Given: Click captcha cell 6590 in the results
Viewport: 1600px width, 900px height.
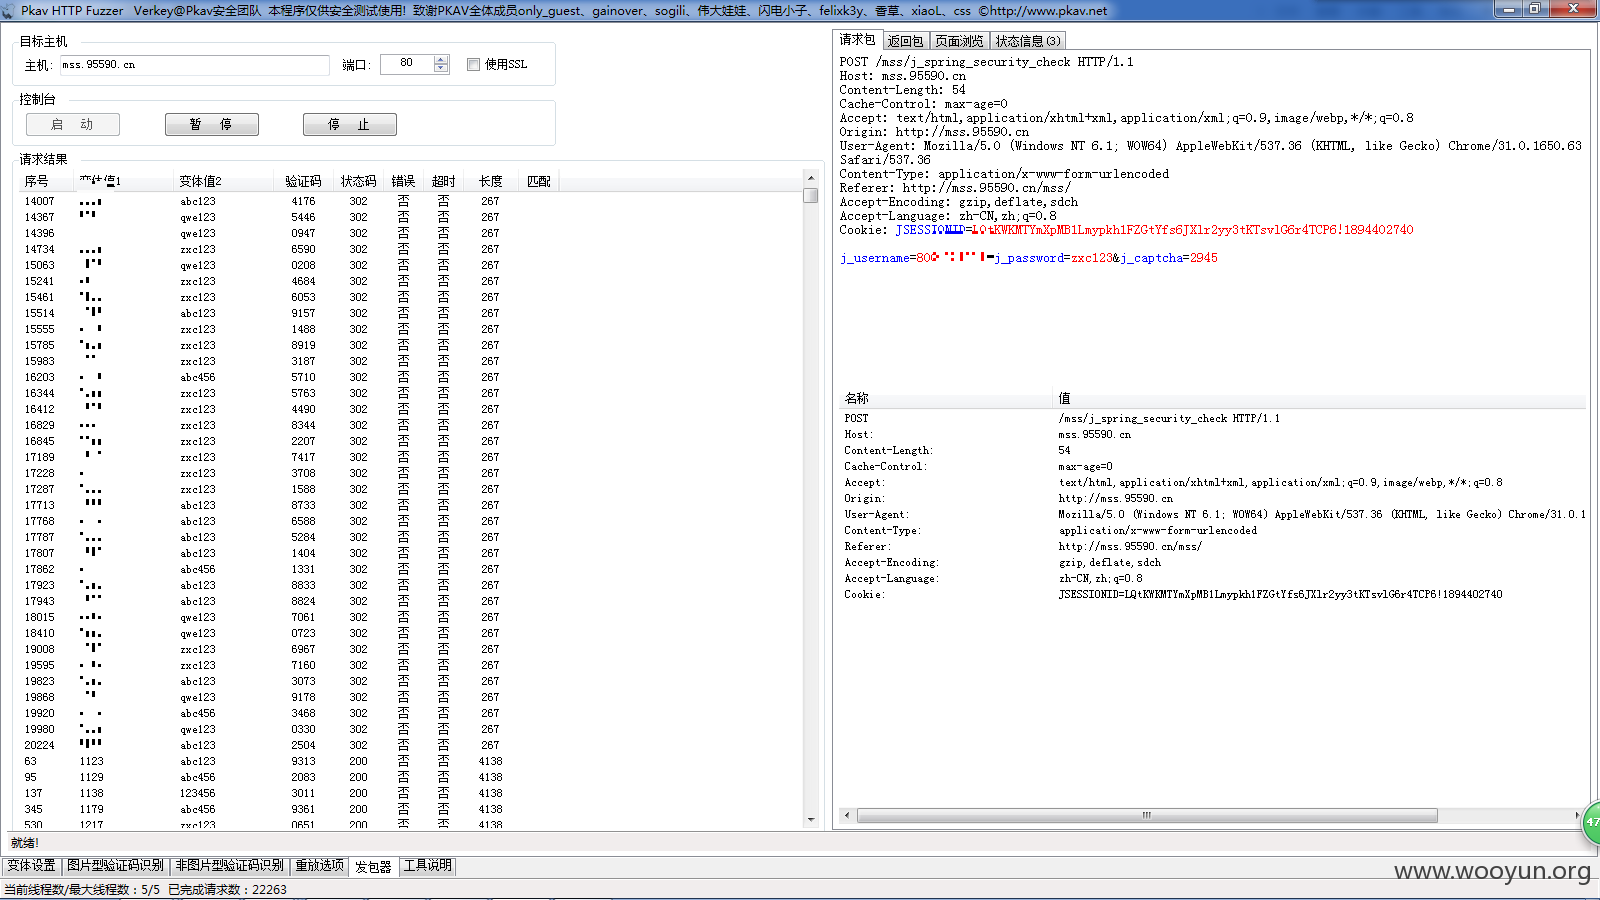Looking at the screenshot, I should (x=303, y=249).
